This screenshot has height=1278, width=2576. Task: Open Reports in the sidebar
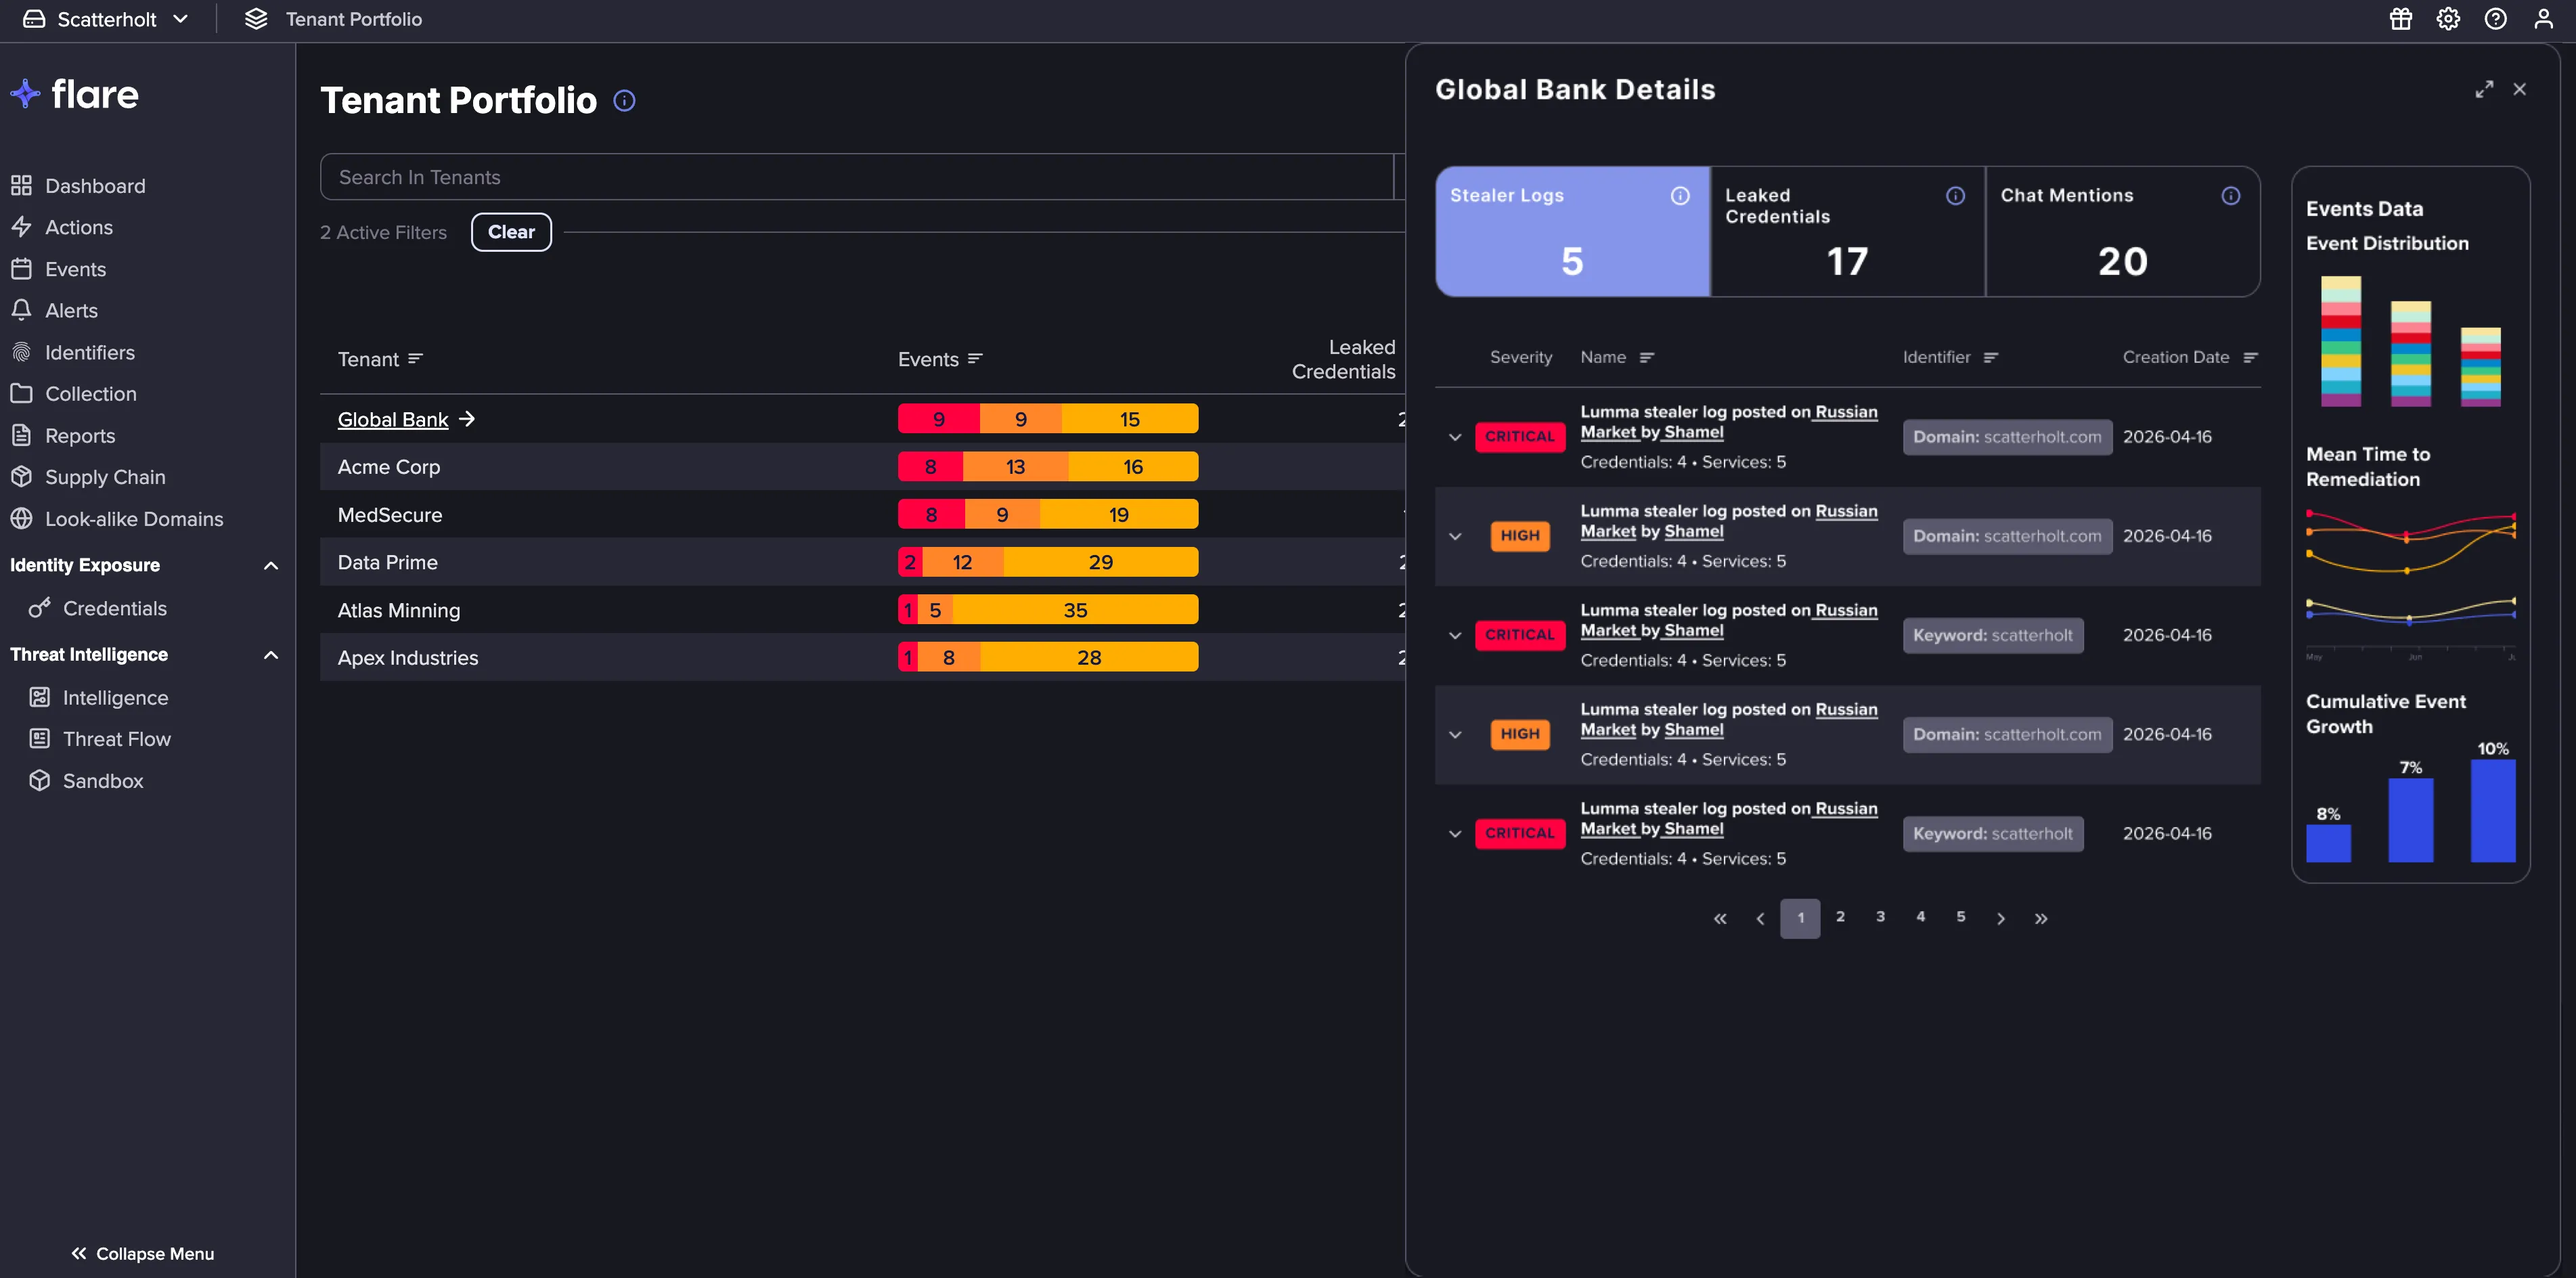point(63,436)
